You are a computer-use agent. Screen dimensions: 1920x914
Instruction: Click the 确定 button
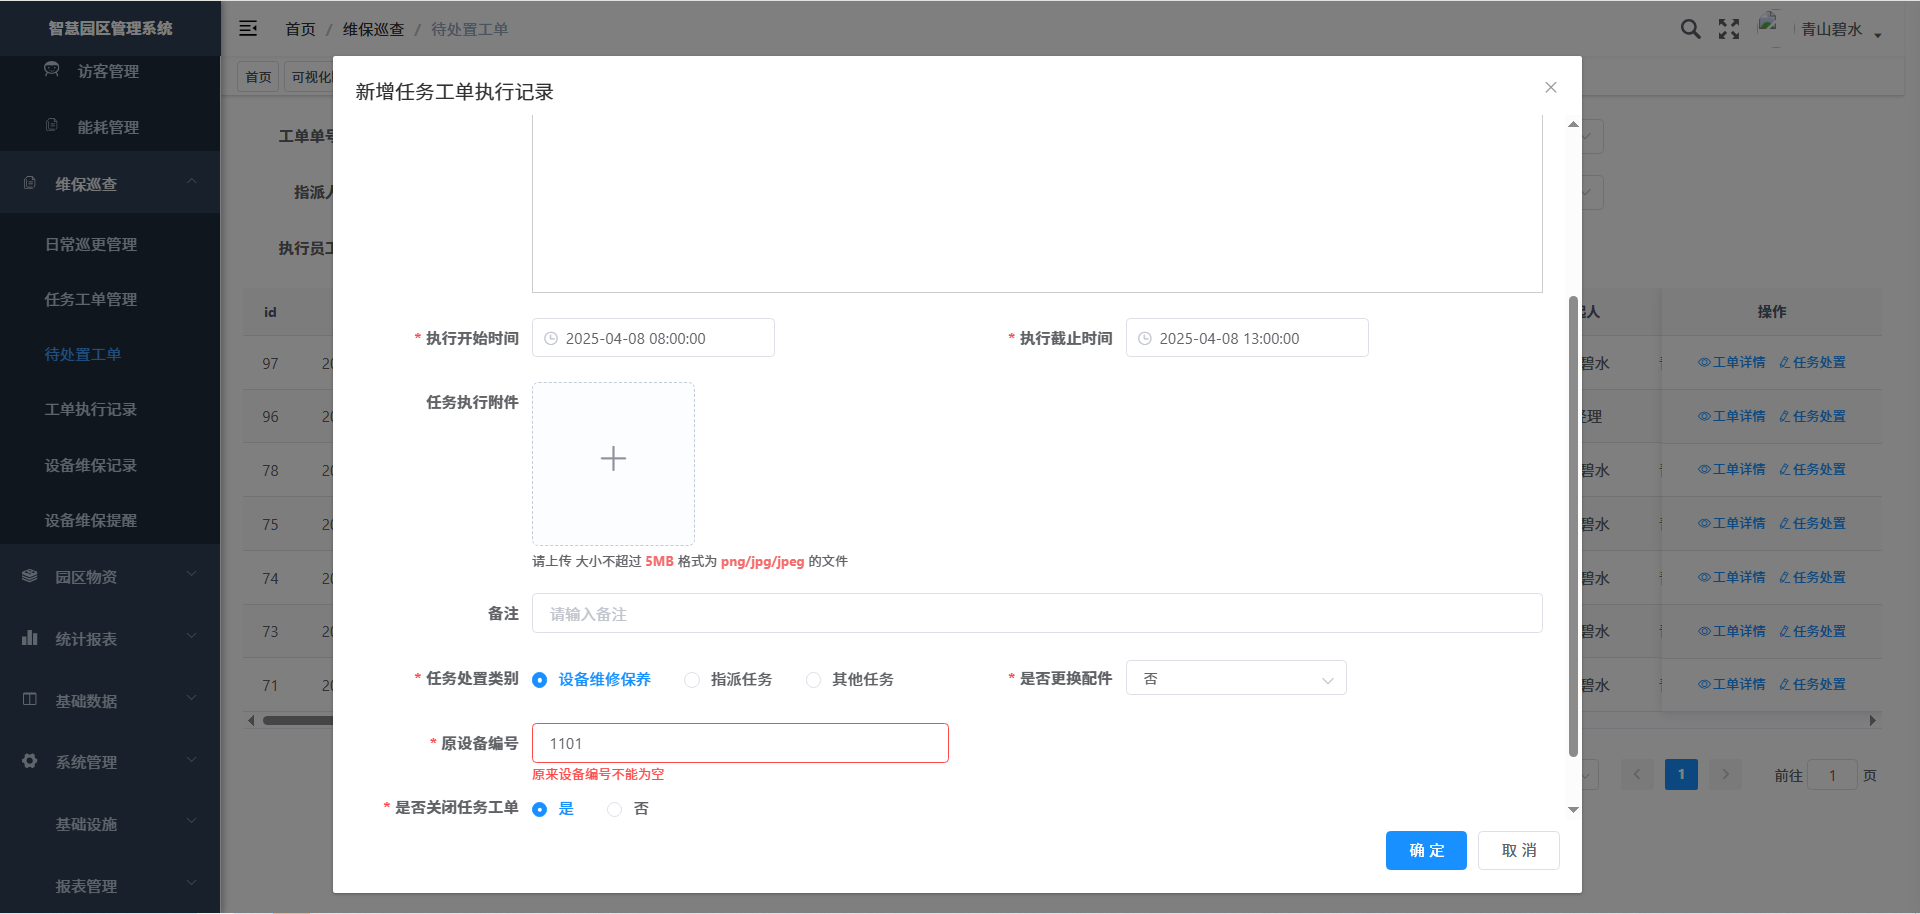point(1425,850)
